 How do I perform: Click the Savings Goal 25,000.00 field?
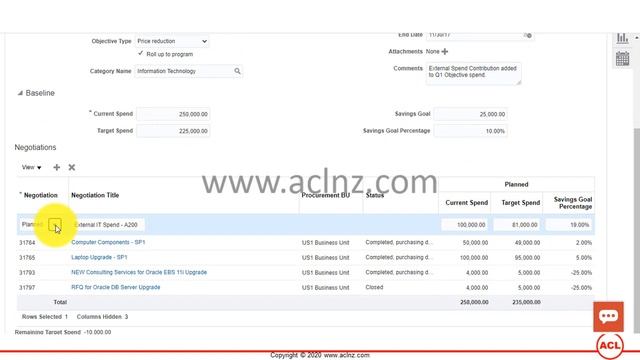point(470,114)
